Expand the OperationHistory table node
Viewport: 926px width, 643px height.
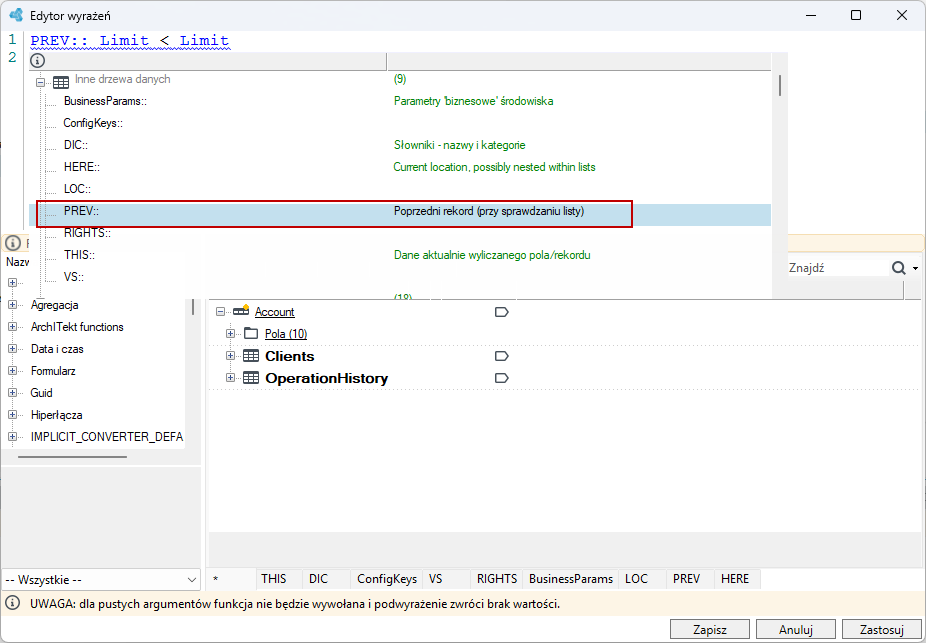point(230,378)
